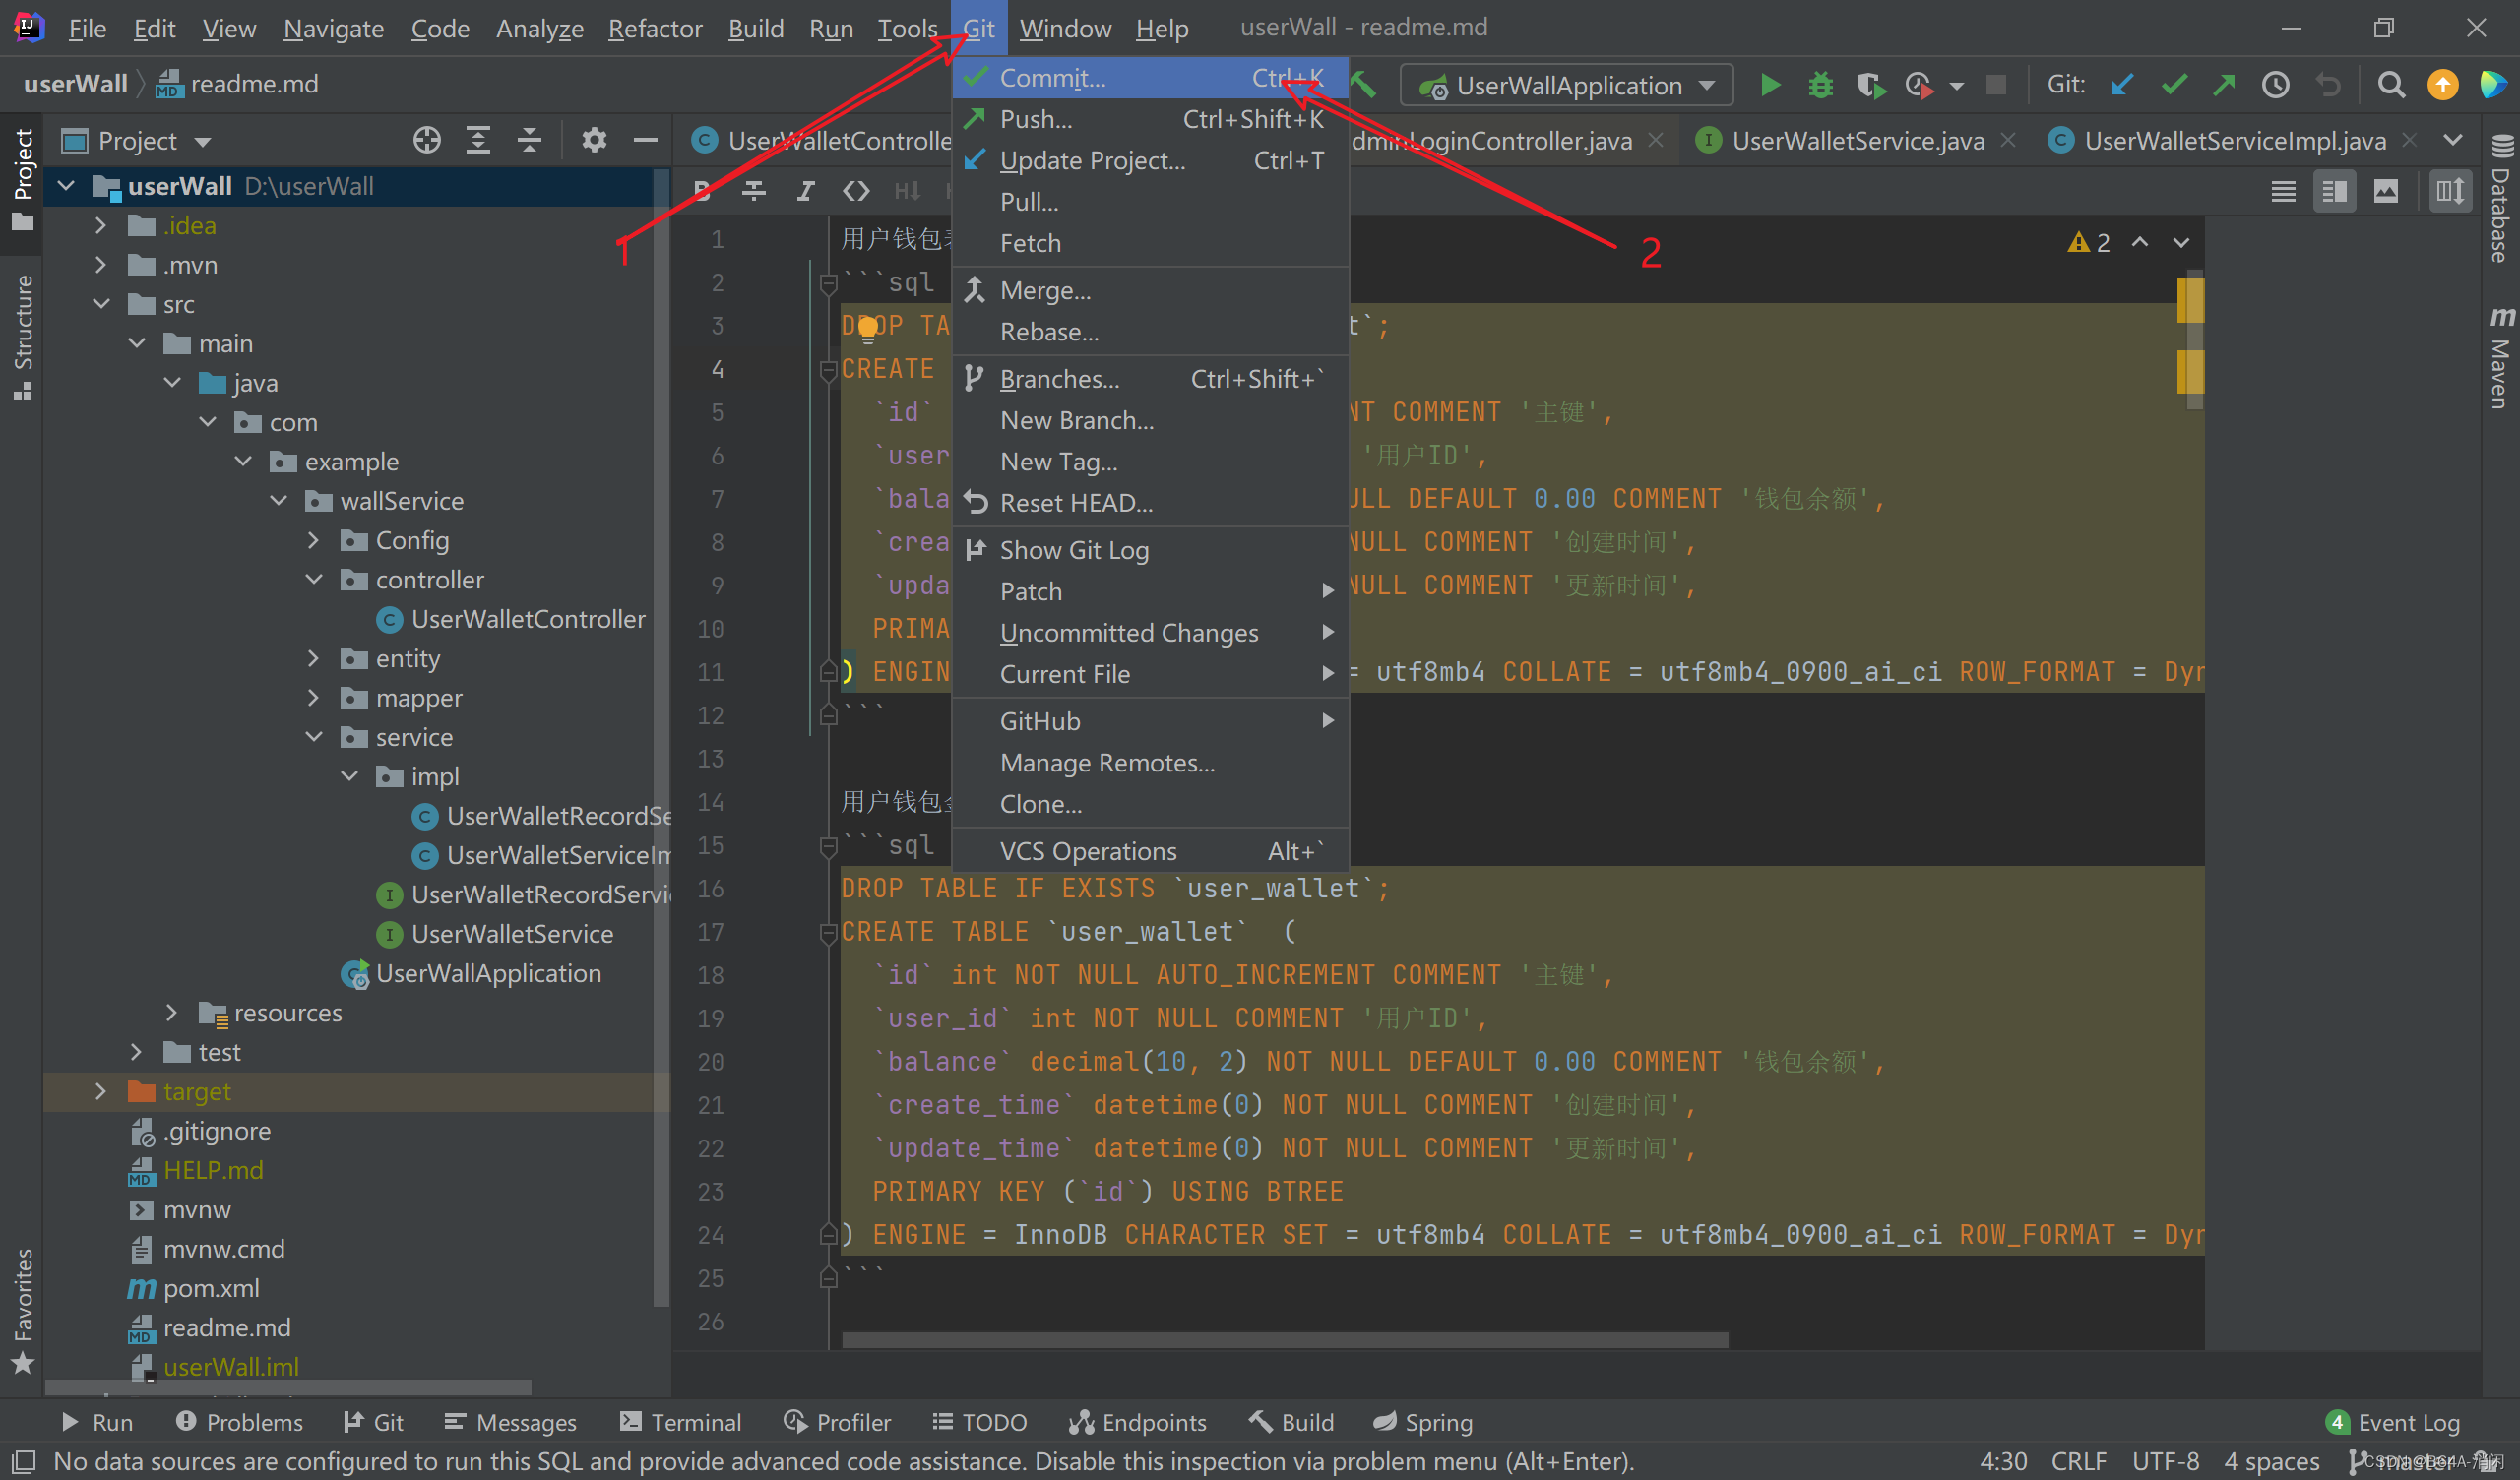Jump to next highlighted warning
Screen dimensions: 2520x1480
click(x=2181, y=242)
